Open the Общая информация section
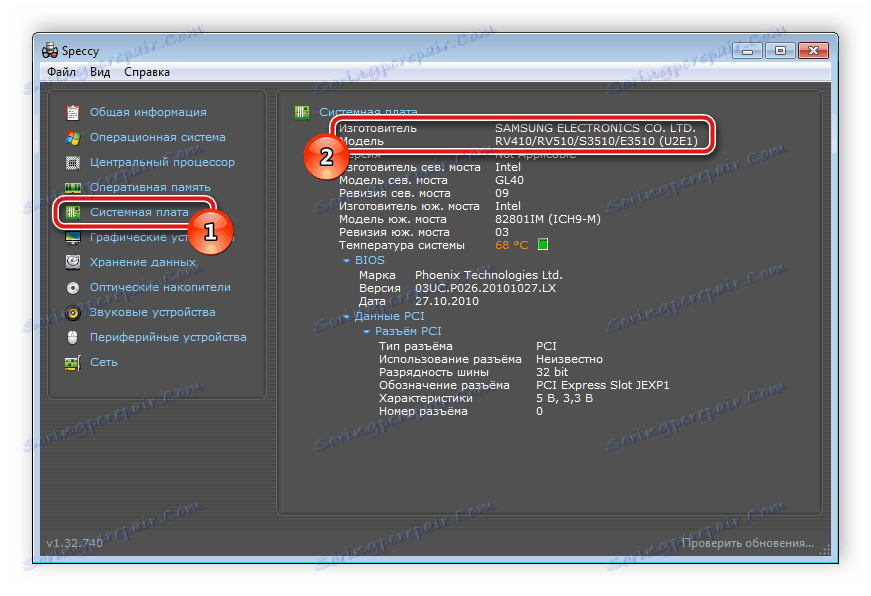Image resolution: width=871 pixels, height=596 pixels. (148, 112)
